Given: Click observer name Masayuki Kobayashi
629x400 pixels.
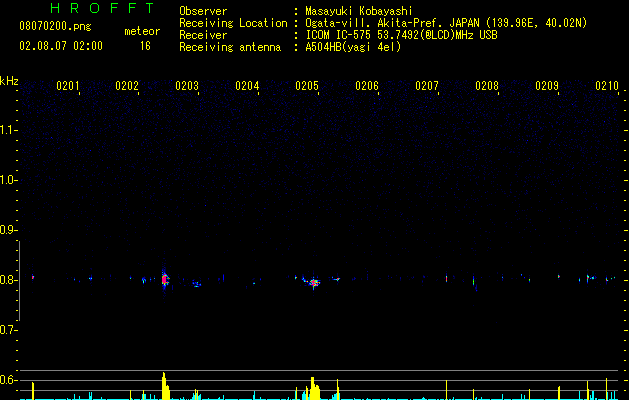Looking at the screenshot, I should coord(359,11).
